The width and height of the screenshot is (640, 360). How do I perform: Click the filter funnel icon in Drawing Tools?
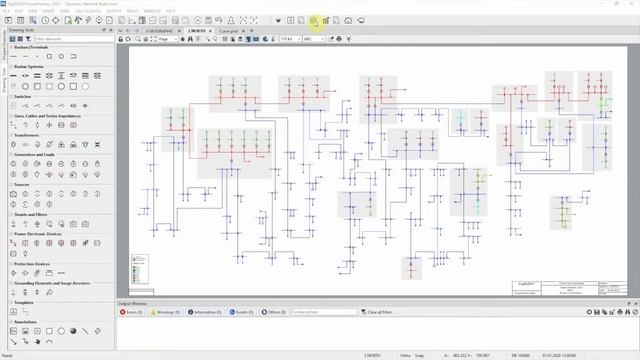(28, 39)
